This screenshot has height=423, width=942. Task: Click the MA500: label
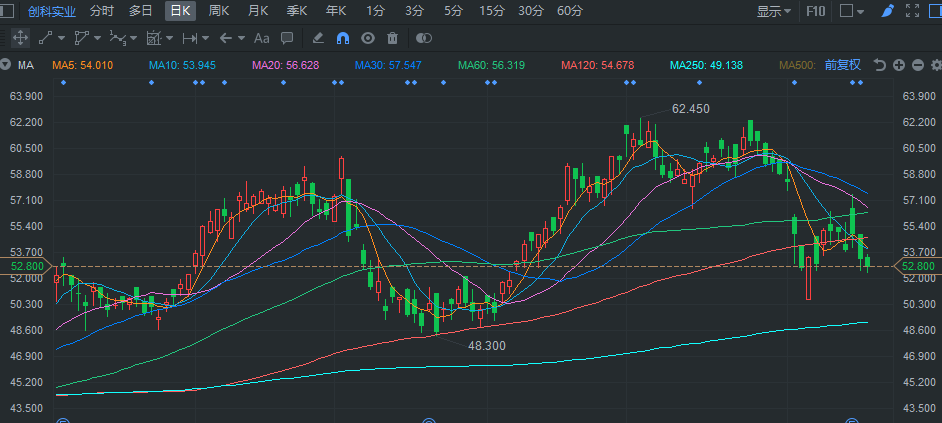tap(798, 65)
